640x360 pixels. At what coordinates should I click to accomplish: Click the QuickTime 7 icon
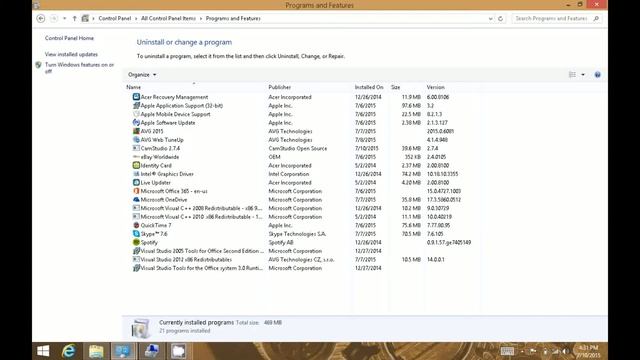[136, 225]
